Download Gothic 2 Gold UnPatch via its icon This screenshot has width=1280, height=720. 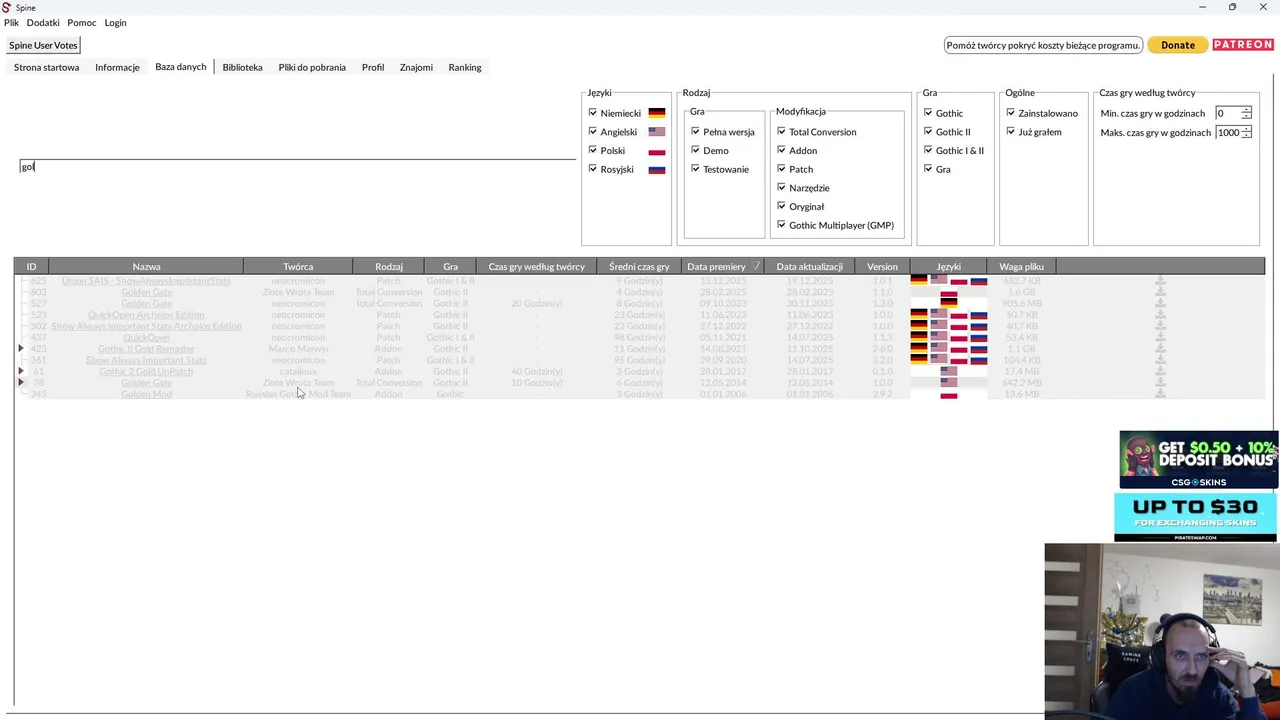point(1160,371)
